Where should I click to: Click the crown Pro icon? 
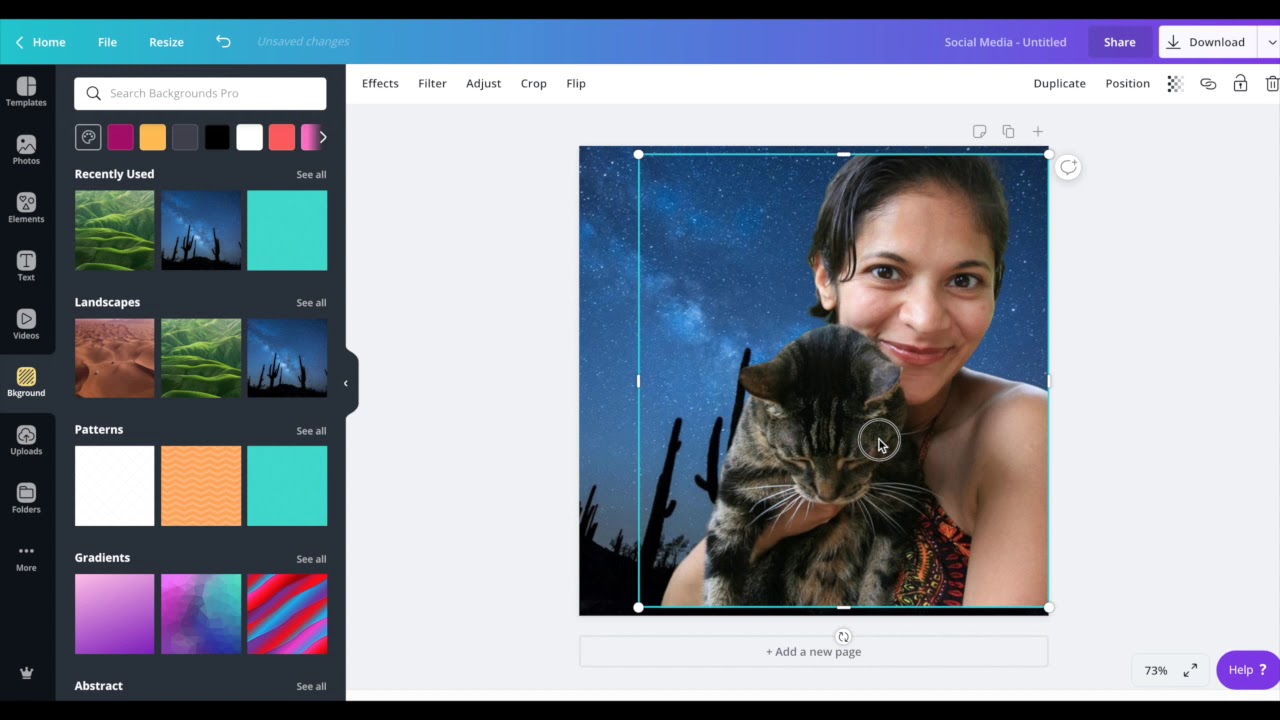26,673
